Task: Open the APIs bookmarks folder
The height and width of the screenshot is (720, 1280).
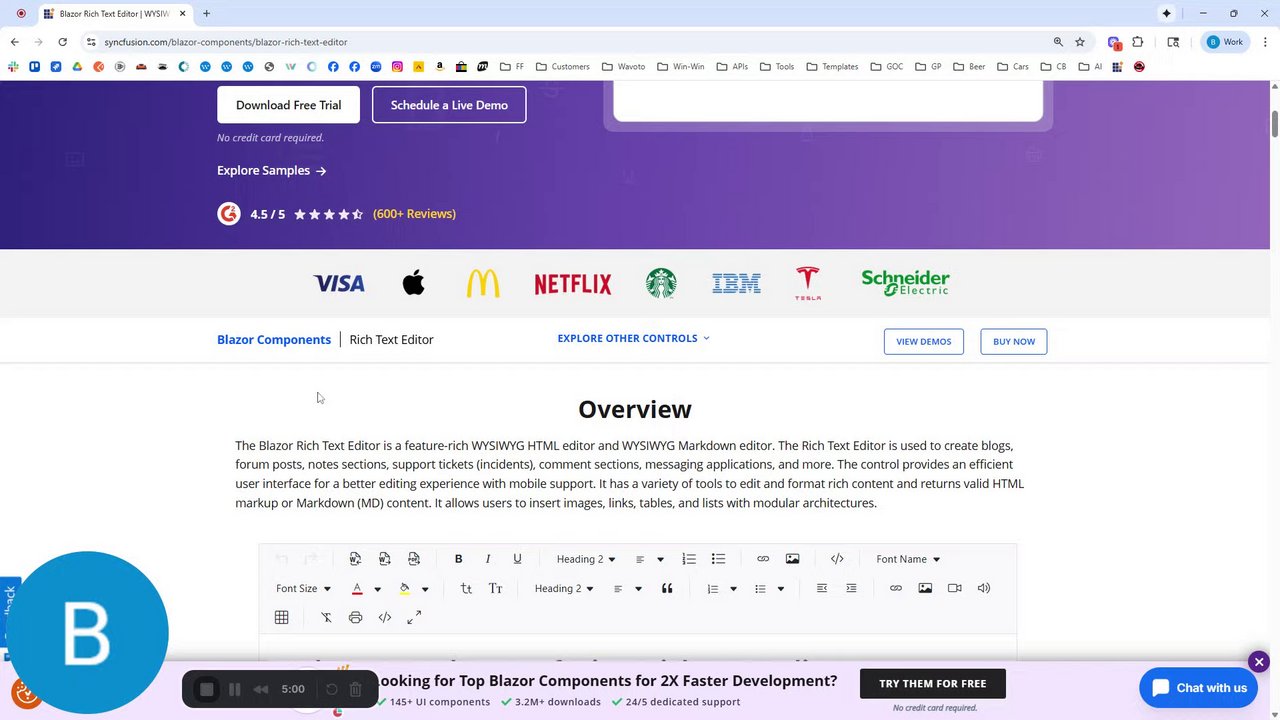Action: click(x=732, y=67)
